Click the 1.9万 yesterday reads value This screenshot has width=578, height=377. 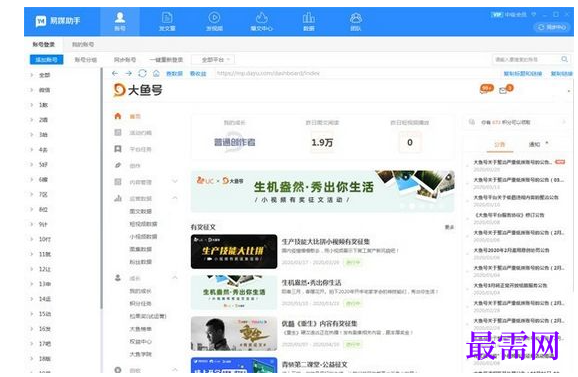tap(322, 142)
